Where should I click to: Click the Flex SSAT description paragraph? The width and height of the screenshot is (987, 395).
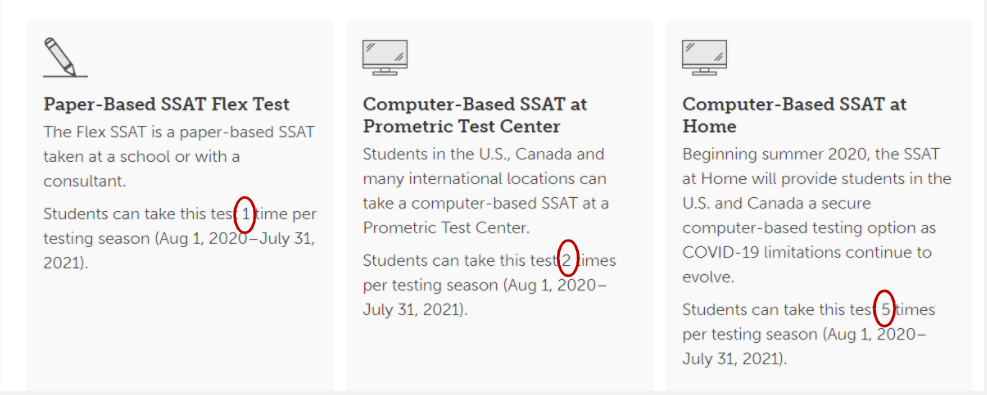tap(179, 157)
